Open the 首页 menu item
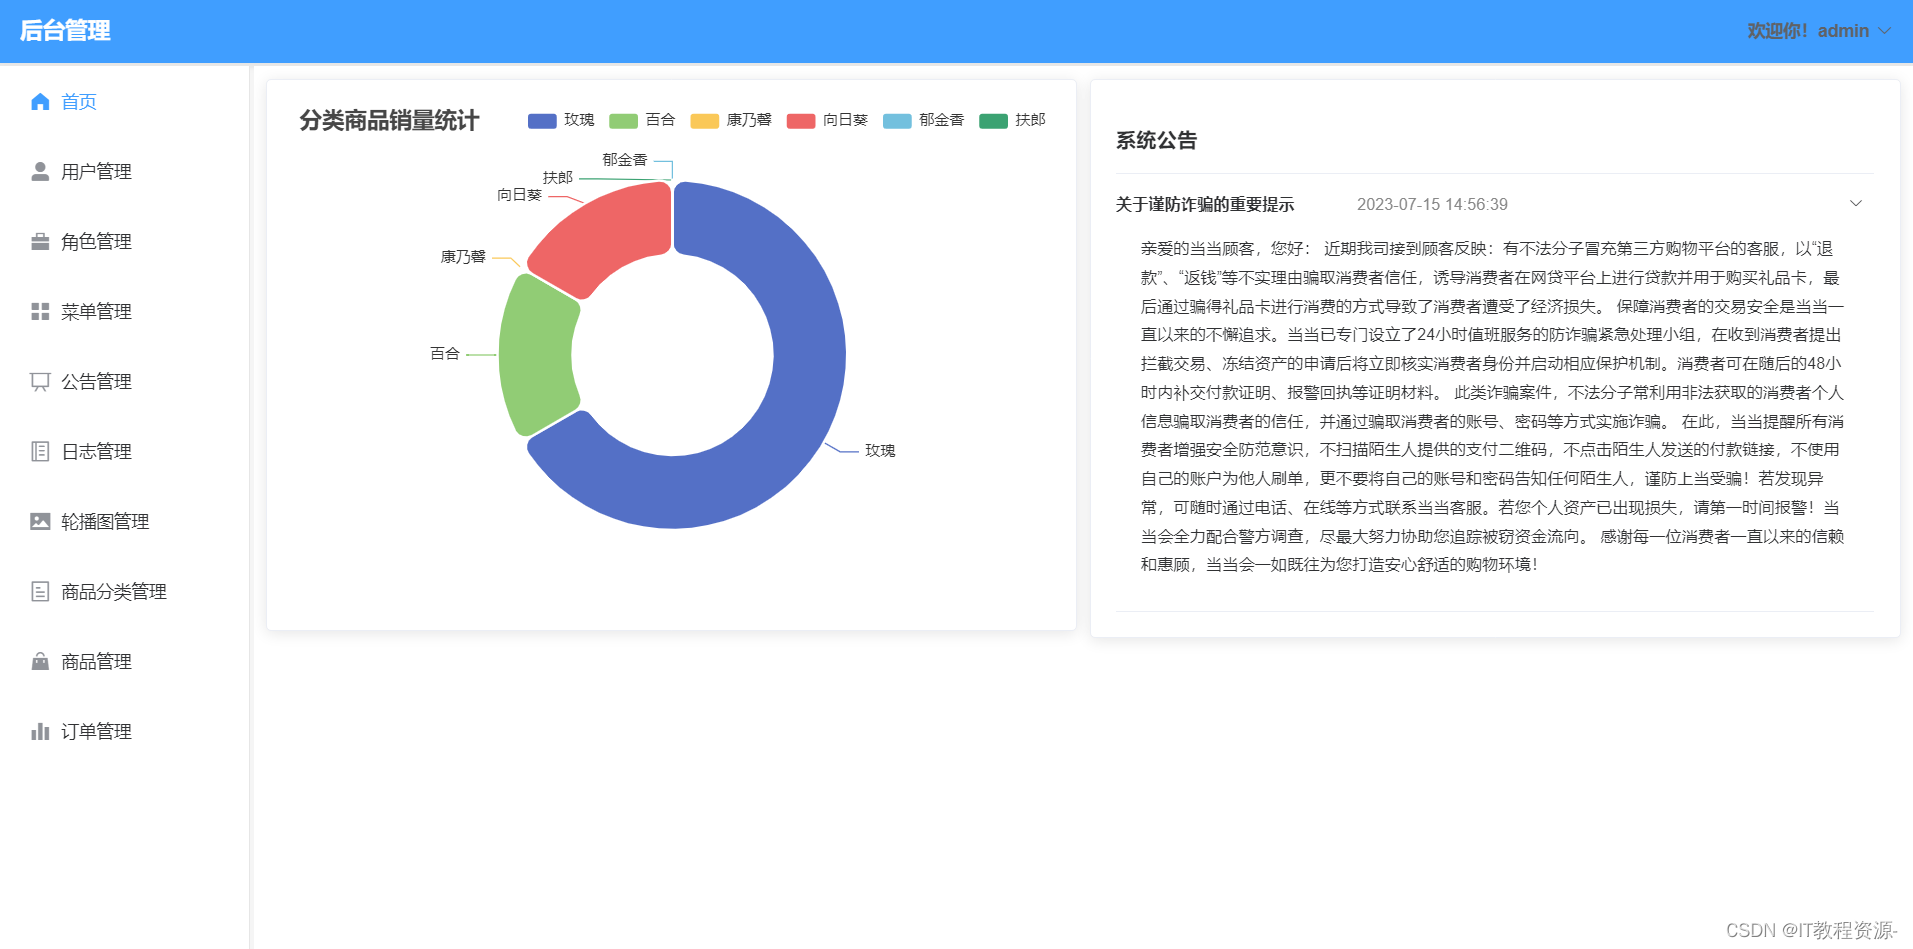1913x949 pixels. click(124, 102)
